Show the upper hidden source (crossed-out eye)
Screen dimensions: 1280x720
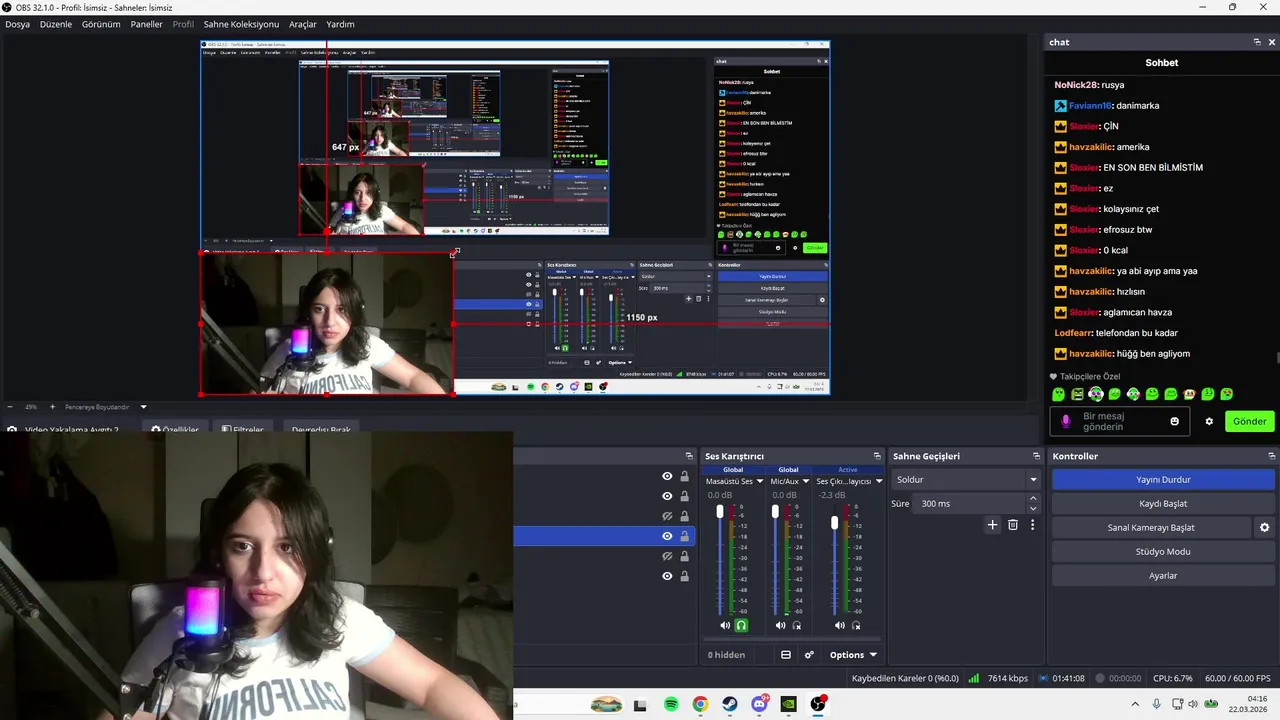pyautogui.click(x=667, y=516)
